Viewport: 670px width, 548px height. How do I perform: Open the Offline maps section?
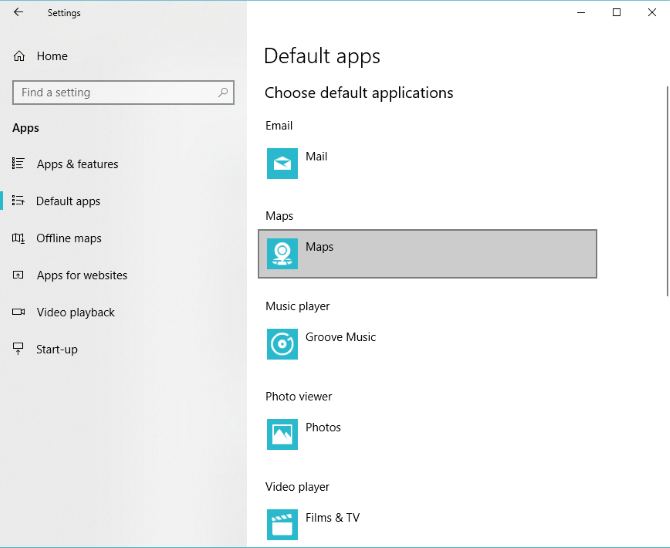69,238
